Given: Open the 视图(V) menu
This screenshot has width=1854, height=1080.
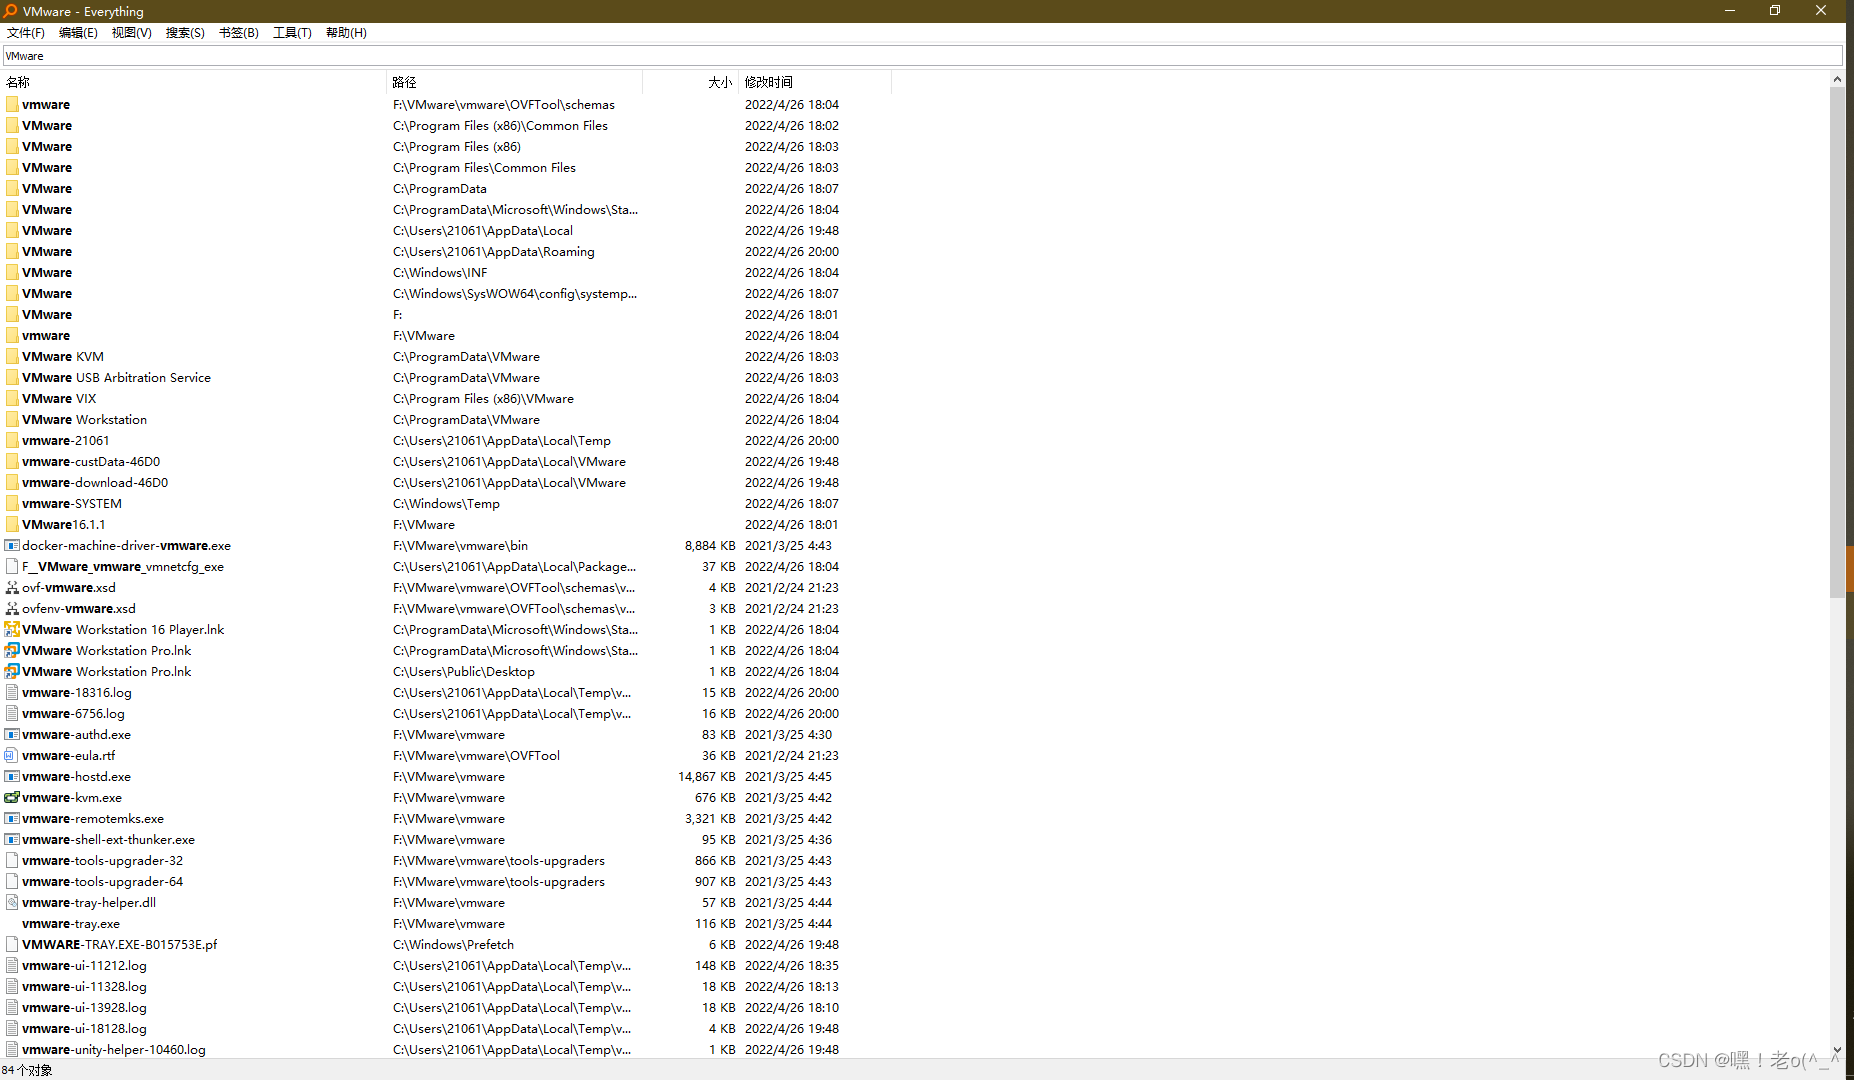Looking at the screenshot, I should point(131,33).
